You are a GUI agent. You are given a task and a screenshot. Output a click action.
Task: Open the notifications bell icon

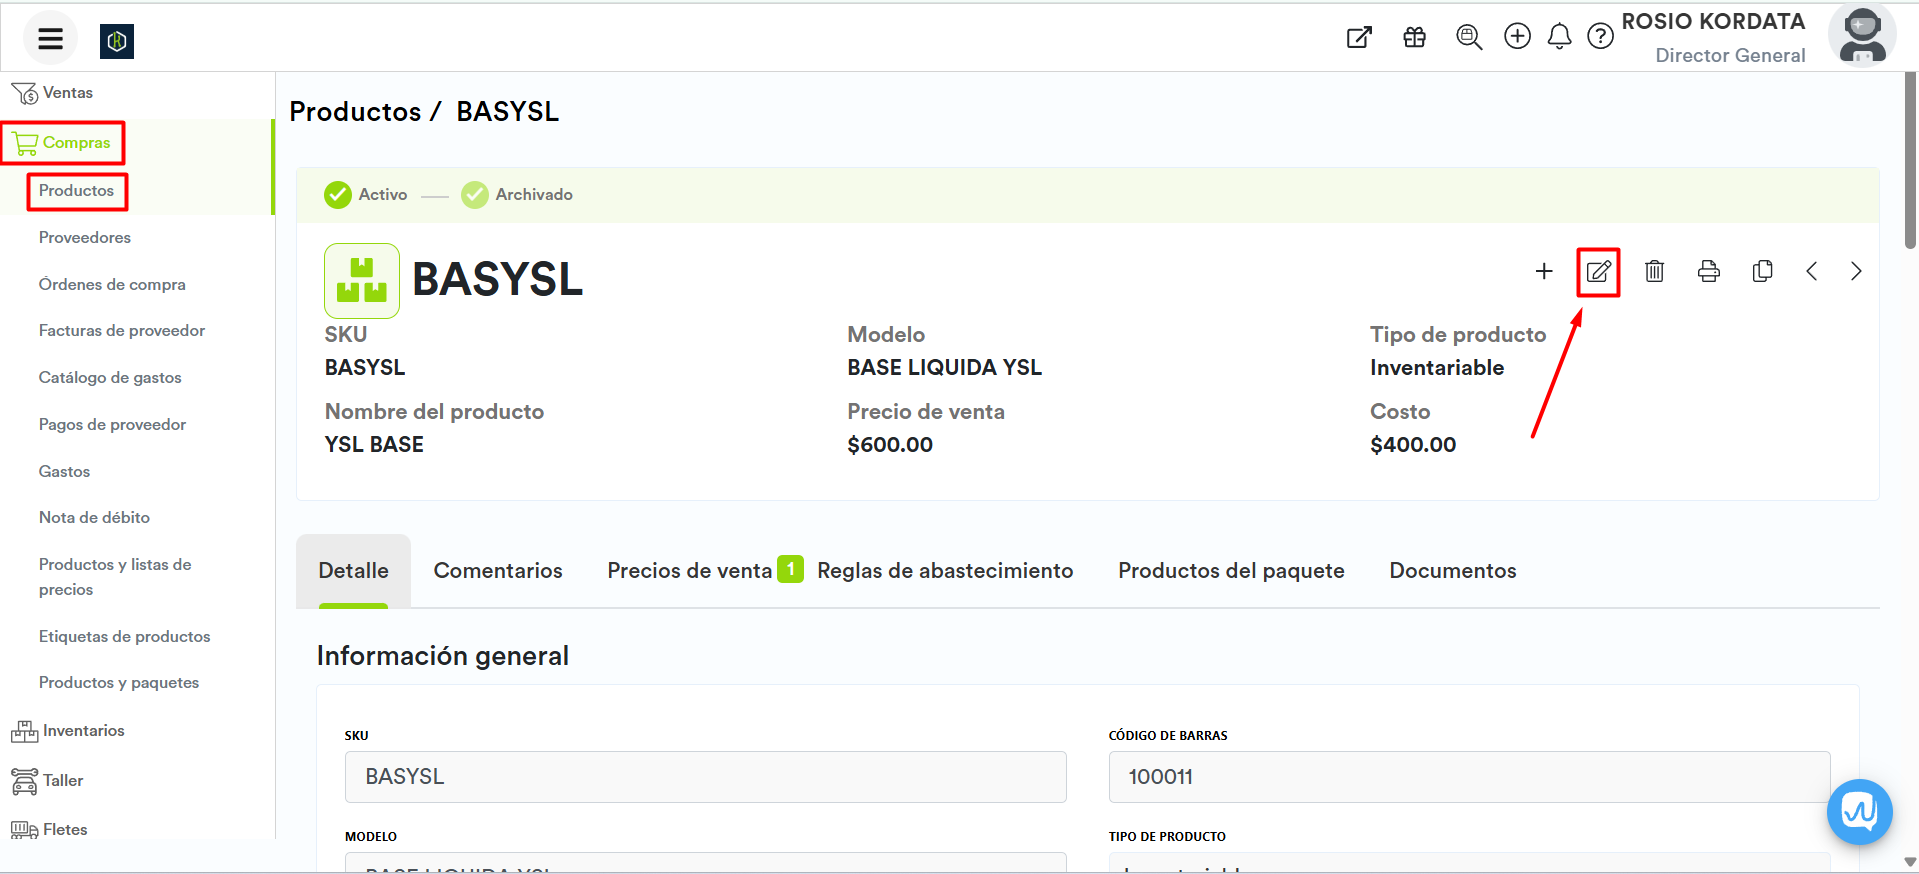pyautogui.click(x=1559, y=37)
